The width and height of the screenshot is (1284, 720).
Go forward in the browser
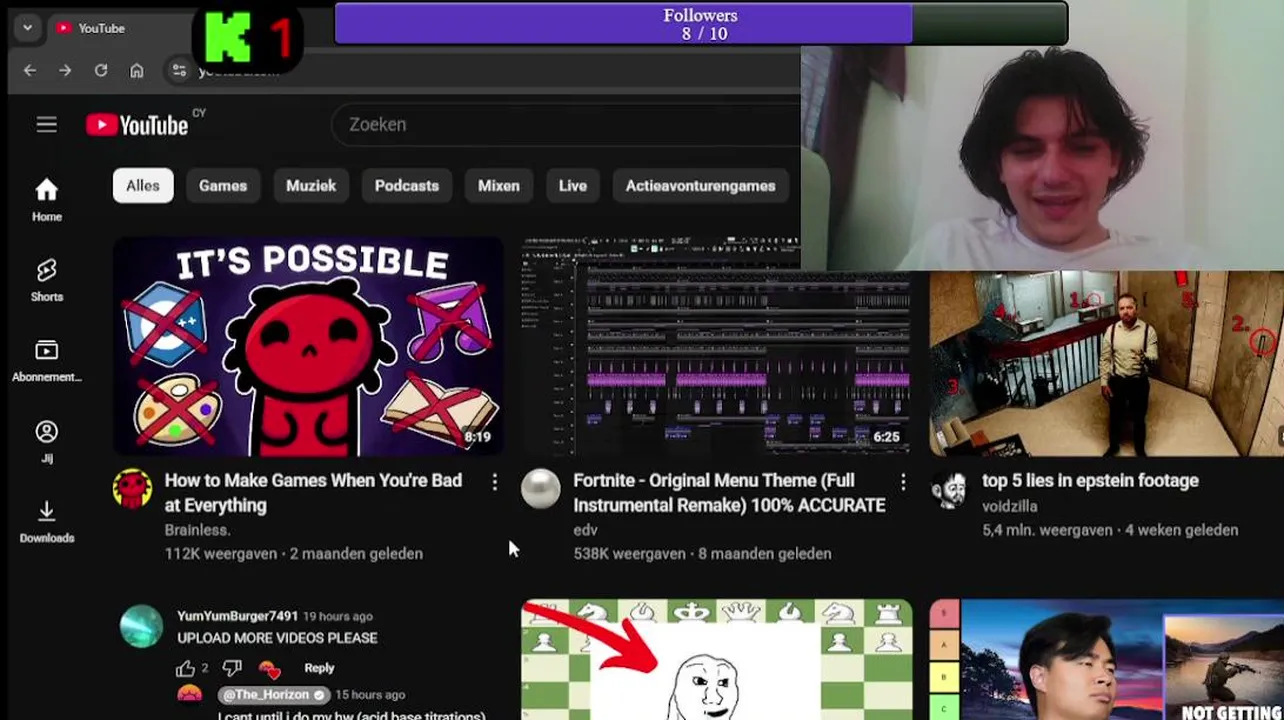pyautogui.click(x=65, y=70)
